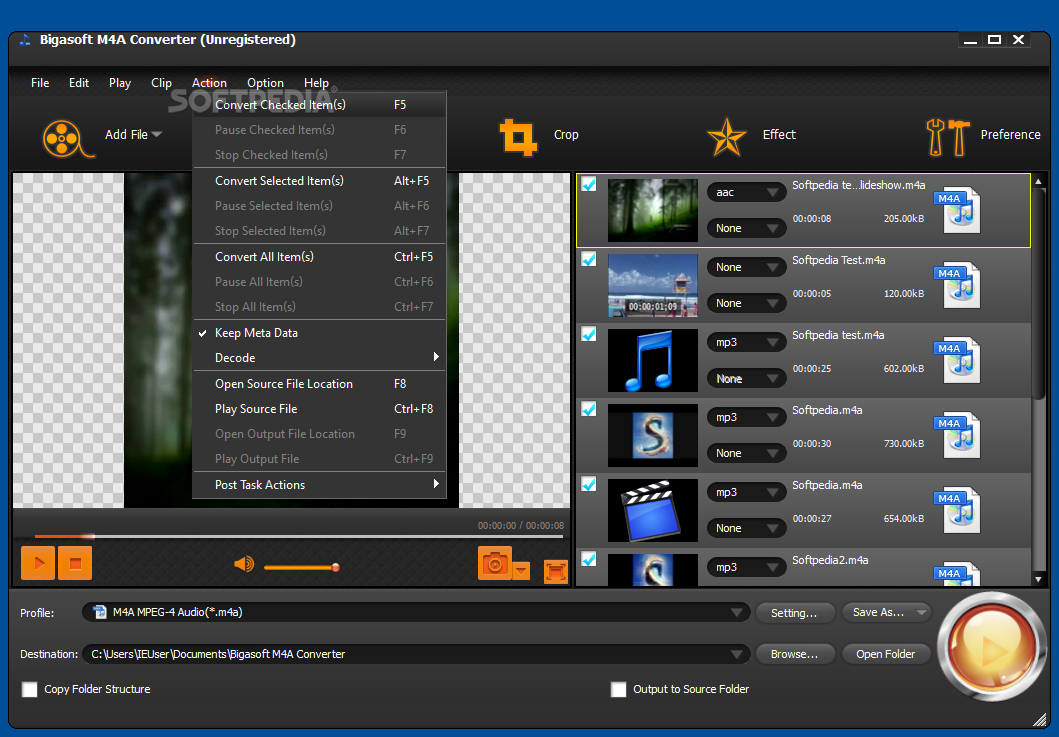Uncheck the Softpedia te...lideshow.m4a checkbox
This screenshot has height=737, width=1059.
[589, 184]
